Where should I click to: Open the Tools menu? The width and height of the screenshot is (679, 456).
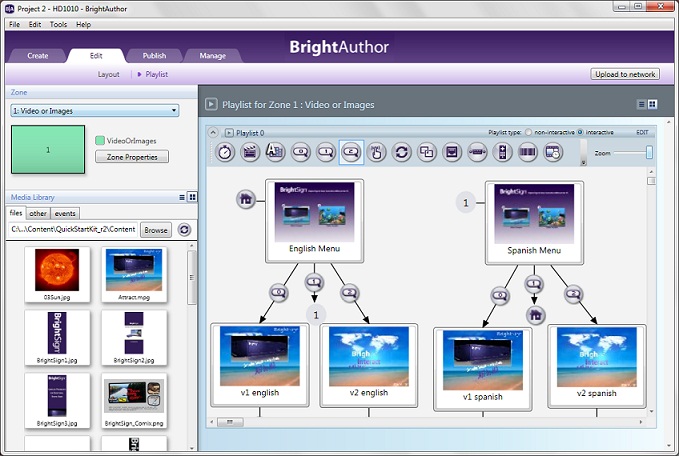point(58,24)
